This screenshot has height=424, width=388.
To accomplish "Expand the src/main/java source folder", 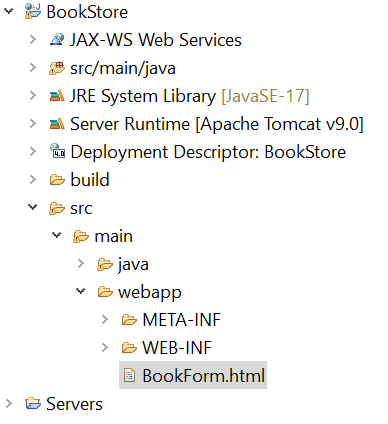I will (33, 68).
